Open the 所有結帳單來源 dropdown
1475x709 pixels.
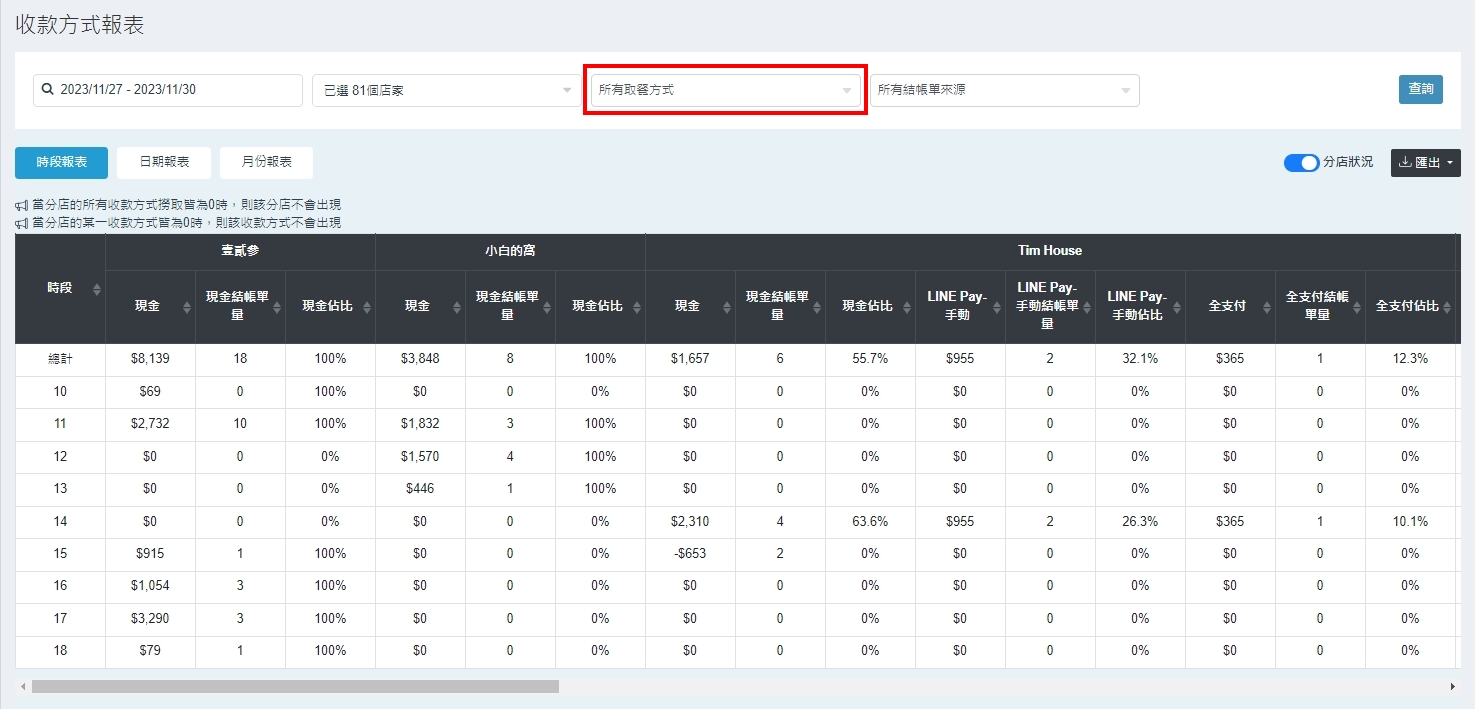(x=1004, y=90)
